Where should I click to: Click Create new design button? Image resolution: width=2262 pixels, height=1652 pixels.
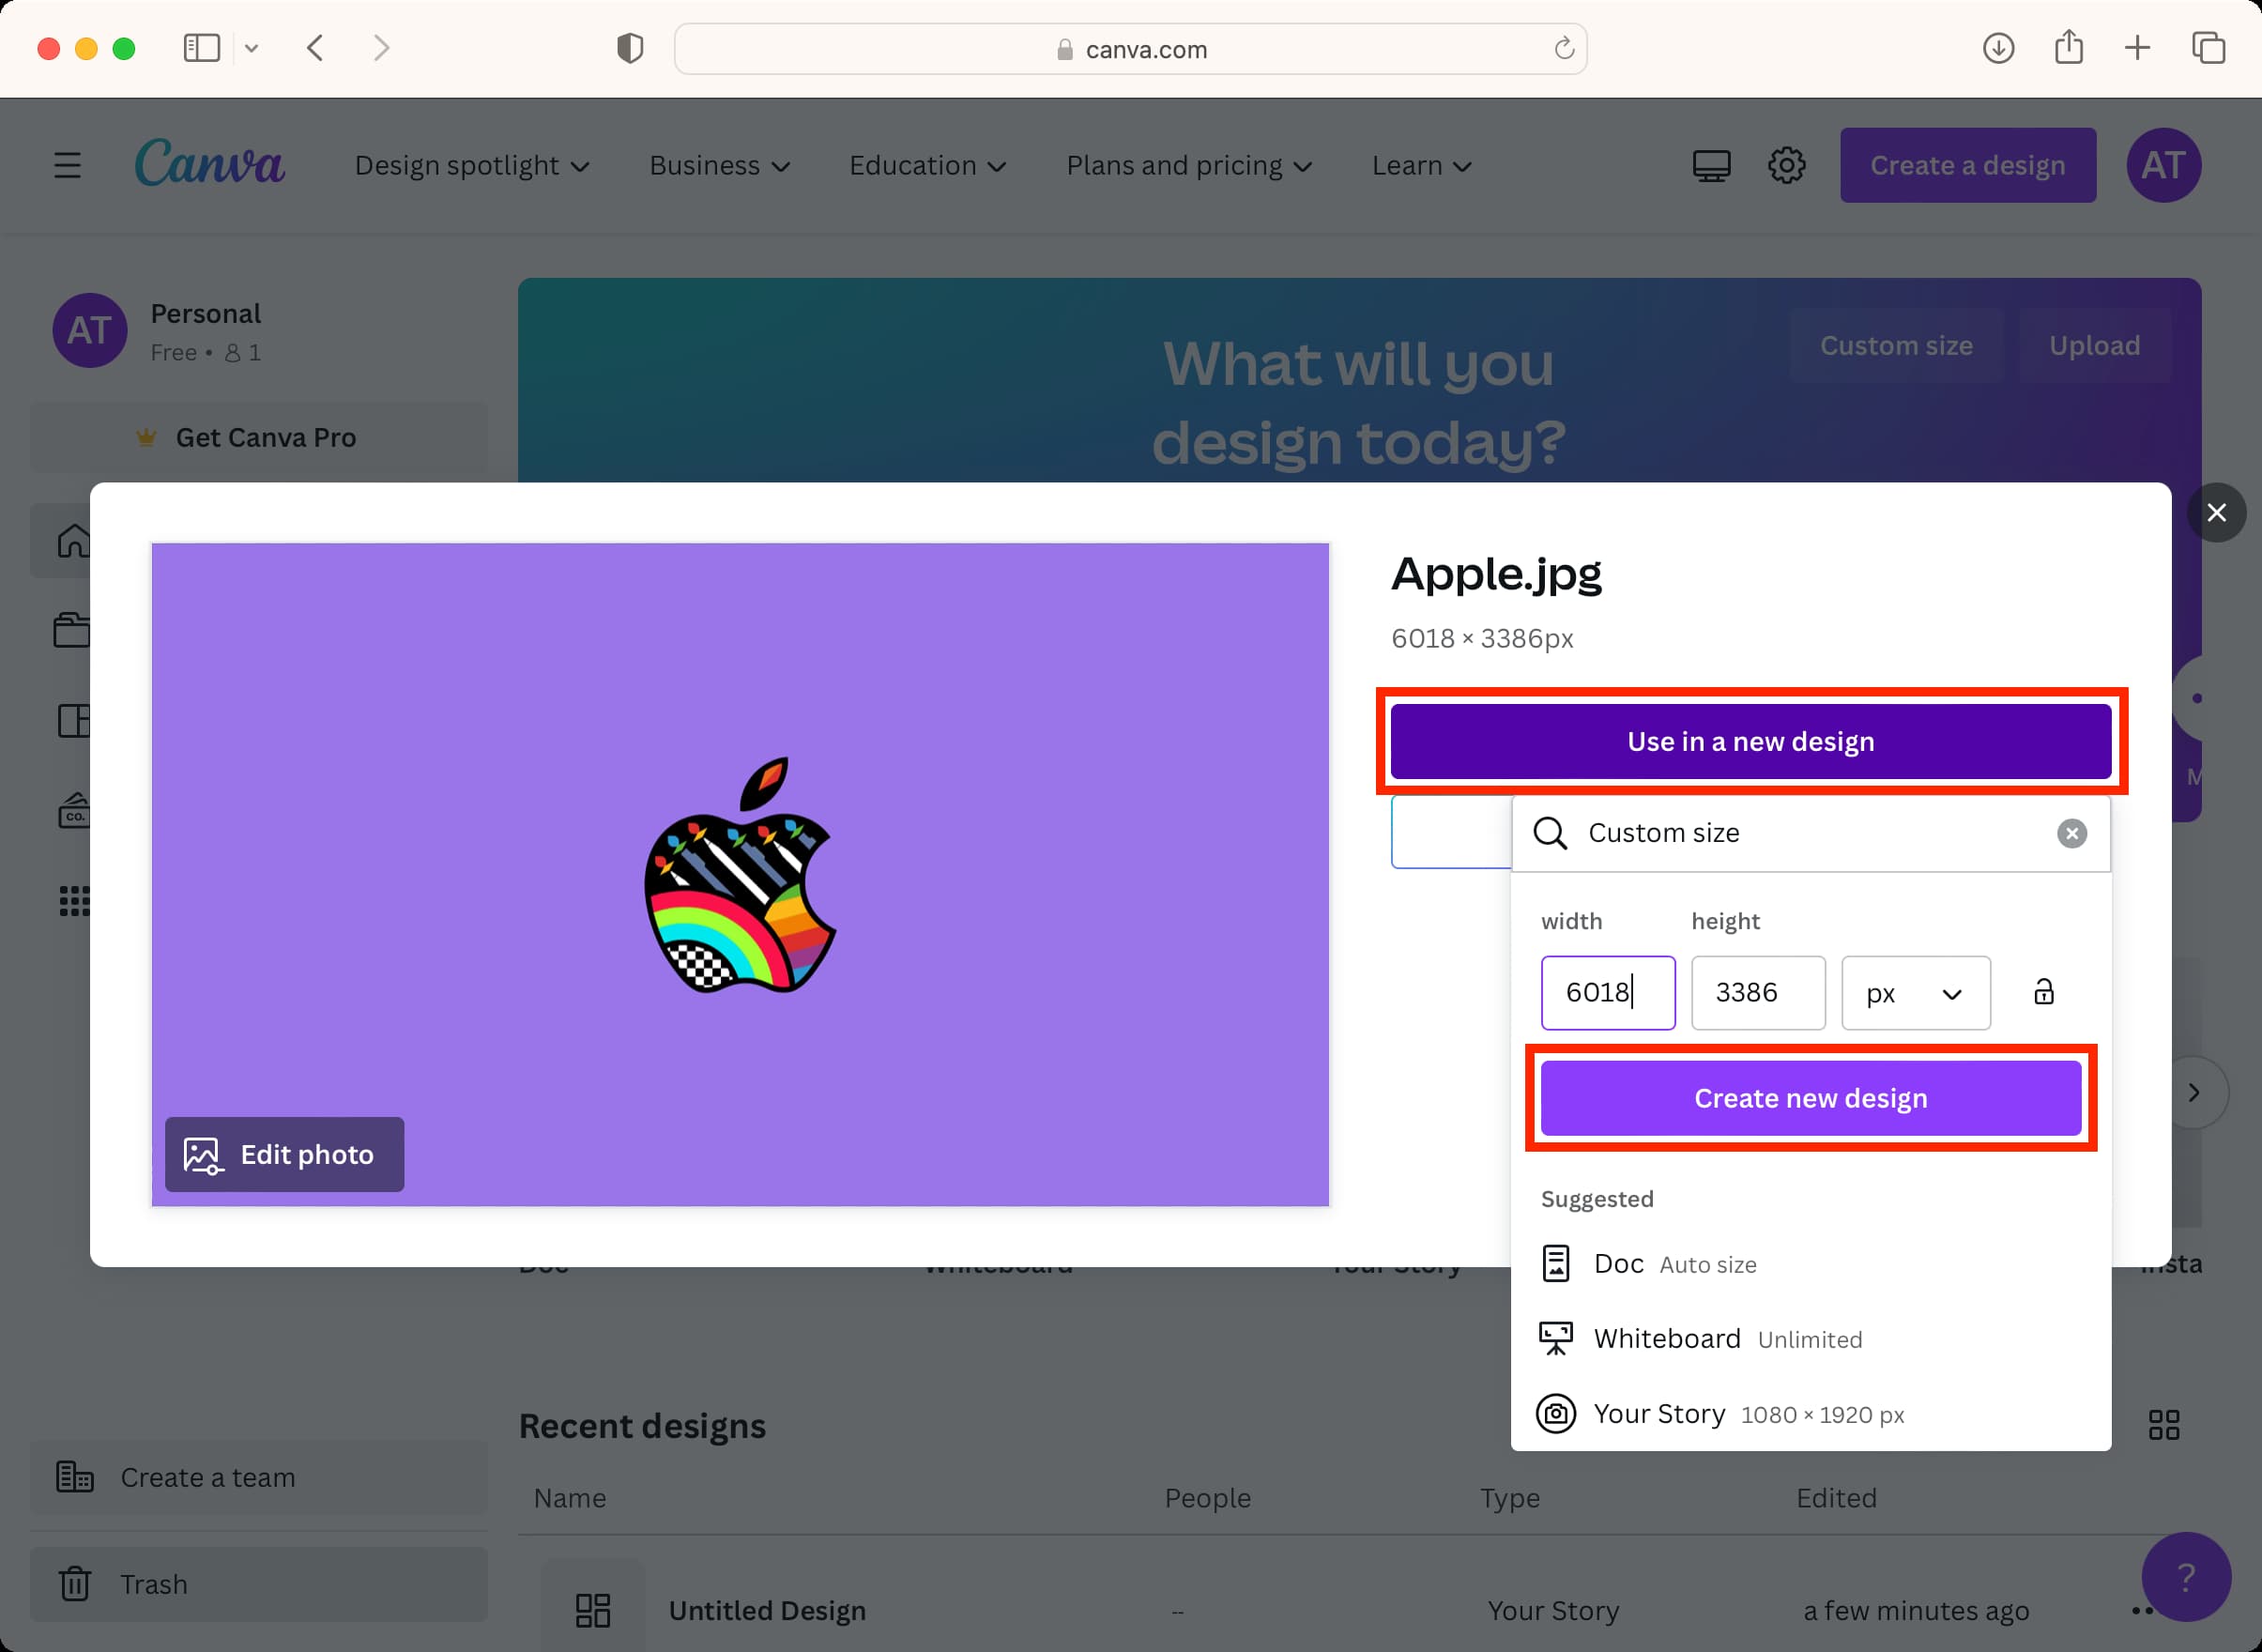(1810, 1098)
